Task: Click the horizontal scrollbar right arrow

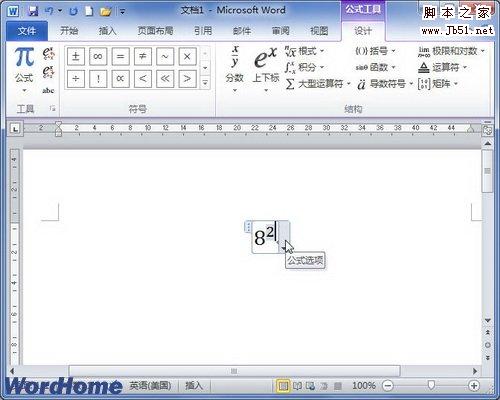Action: (475, 371)
